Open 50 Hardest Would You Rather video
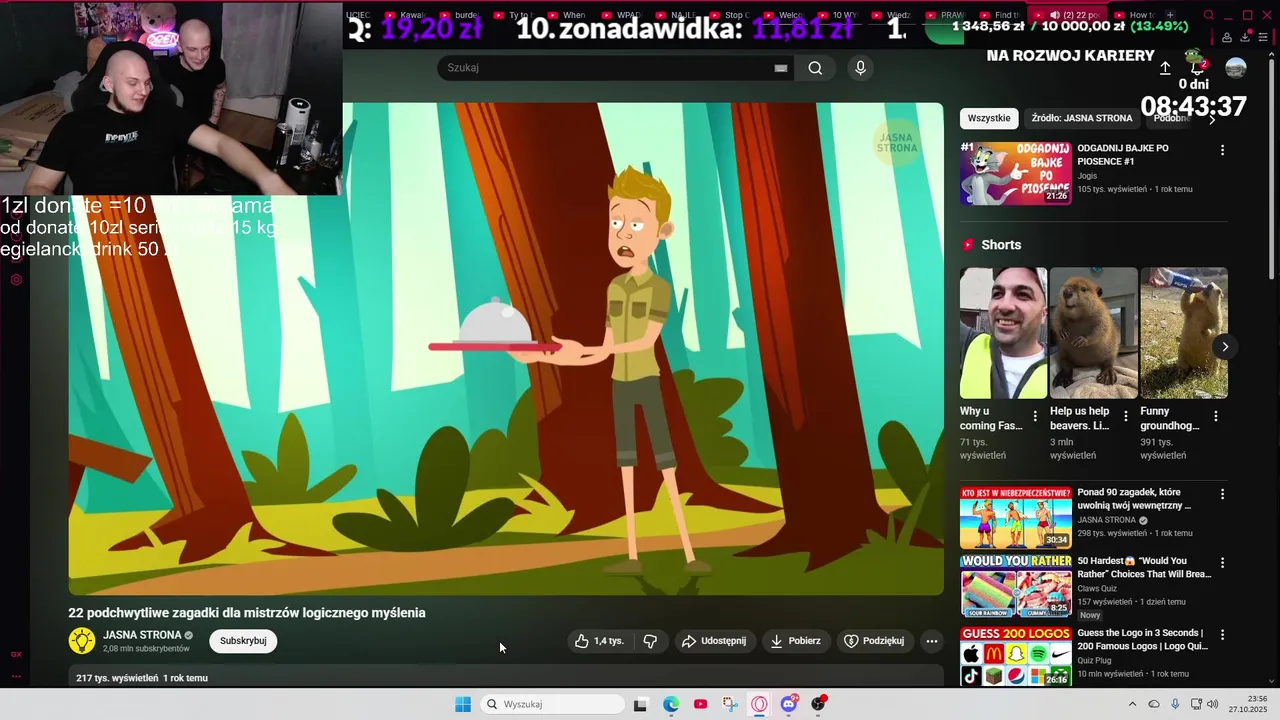Image resolution: width=1280 pixels, height=720 pixels. (x=1144, y=567)
